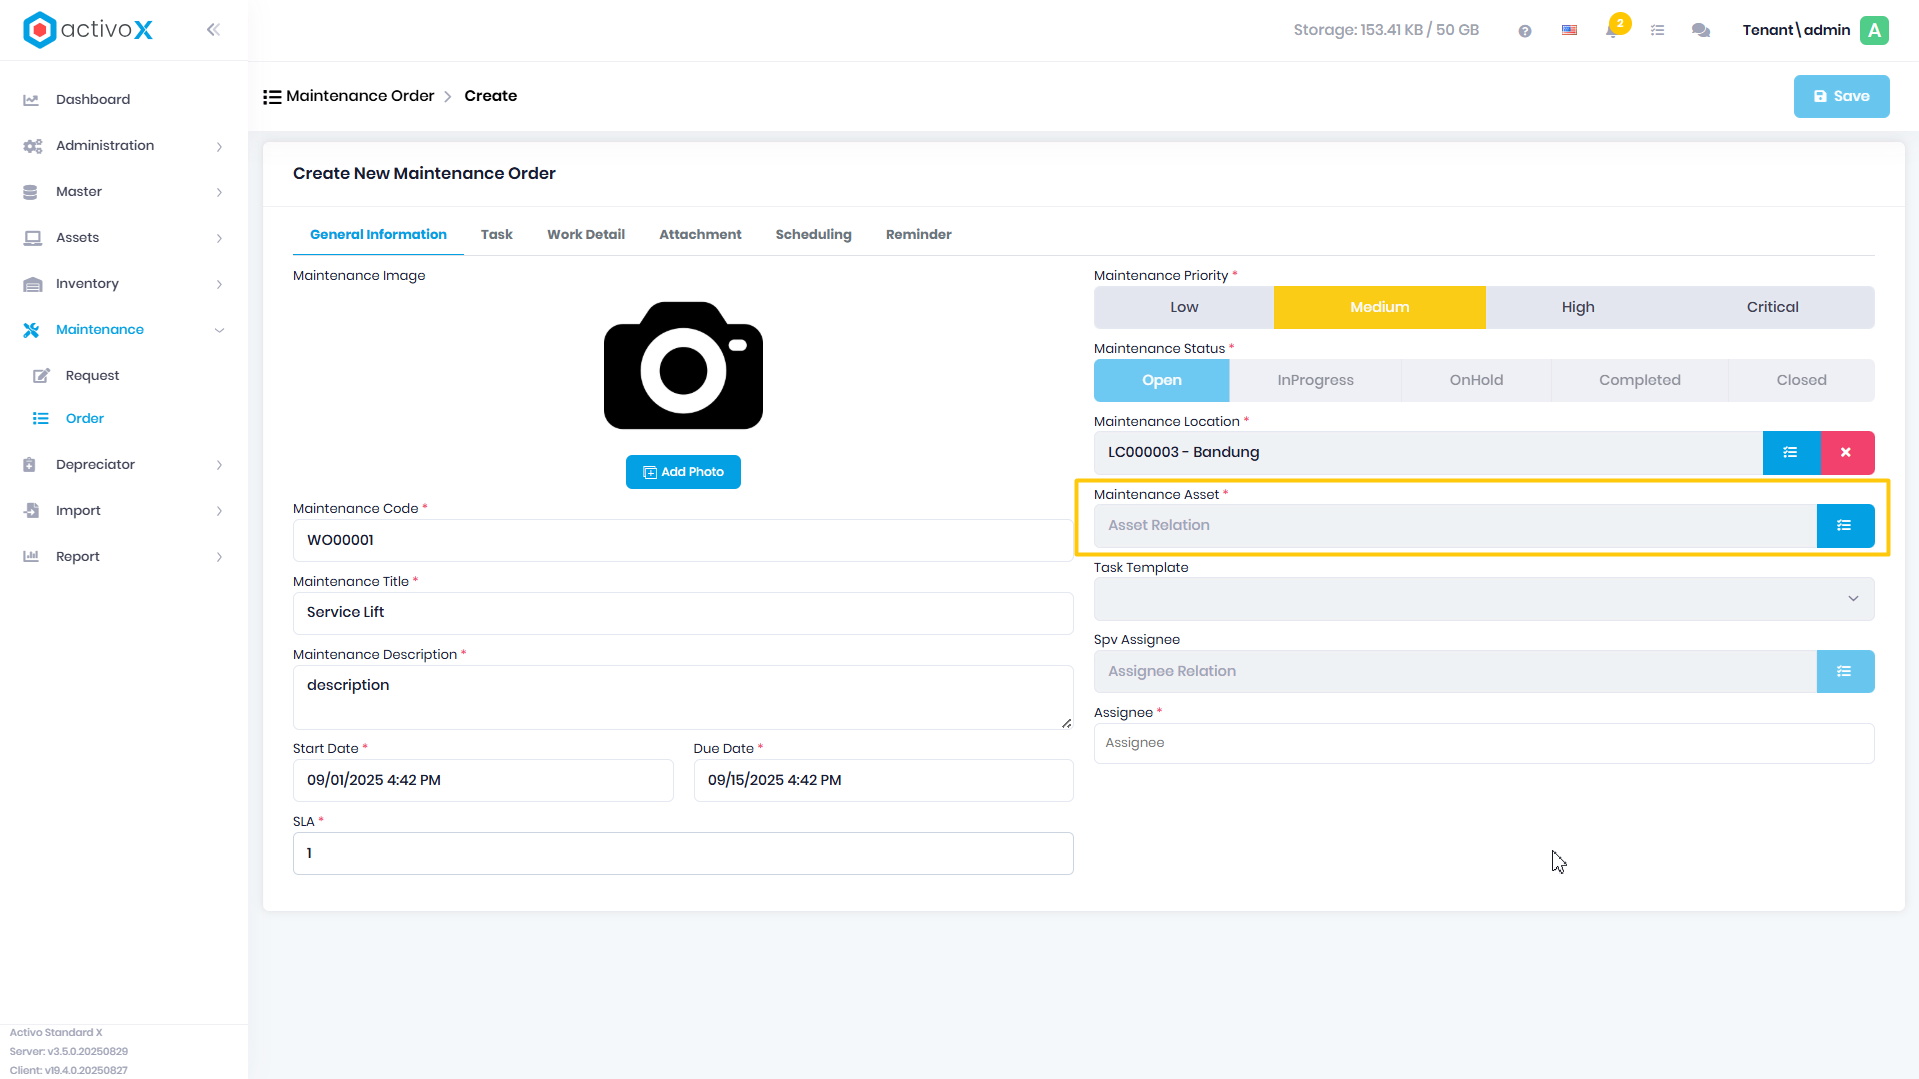Image resolution: width=1919 pixels, height=1079 pixels.
Task: Expand the Assets menu
Action: tap(219, 239)
